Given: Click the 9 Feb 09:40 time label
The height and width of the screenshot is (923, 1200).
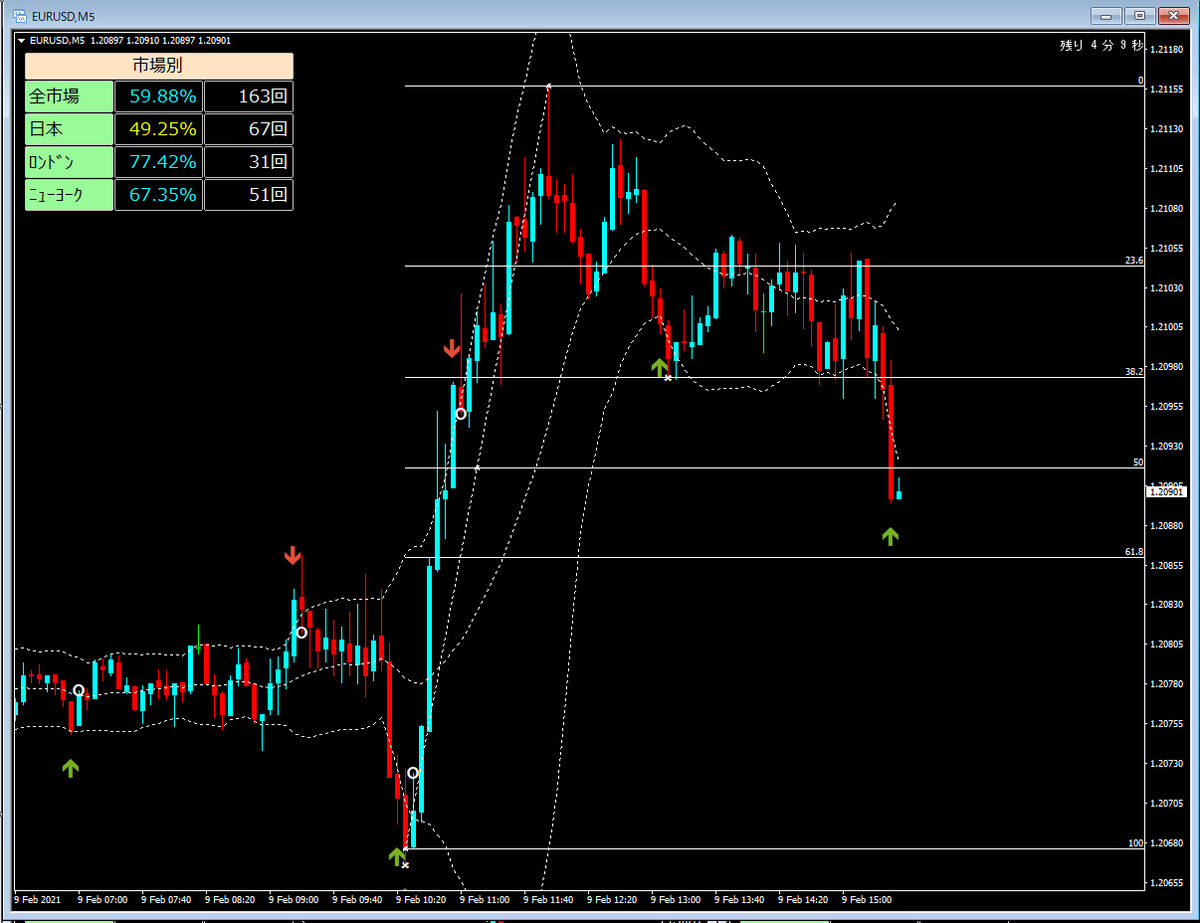Looking at the screenshot, I should pos(358,899).
